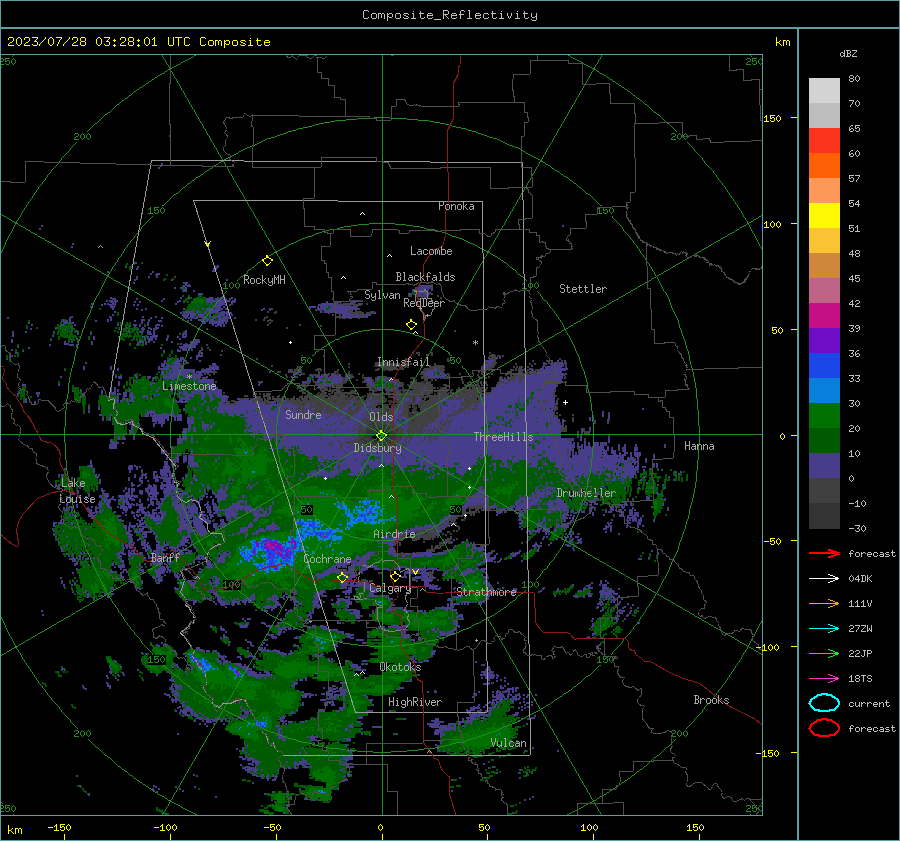This screenshot has width=900, height=841.
Task: Click the Olds city label
Action: 381,417
